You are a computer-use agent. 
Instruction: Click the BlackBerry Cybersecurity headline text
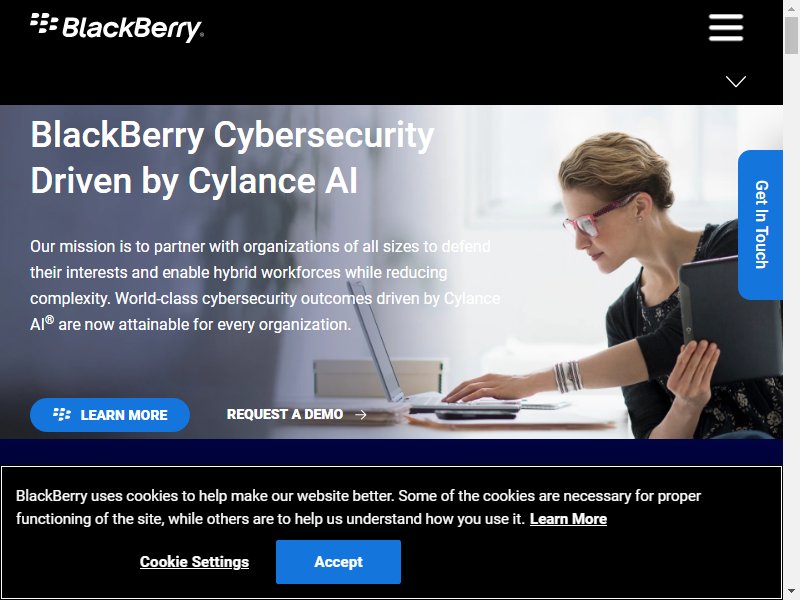[232, 158]
